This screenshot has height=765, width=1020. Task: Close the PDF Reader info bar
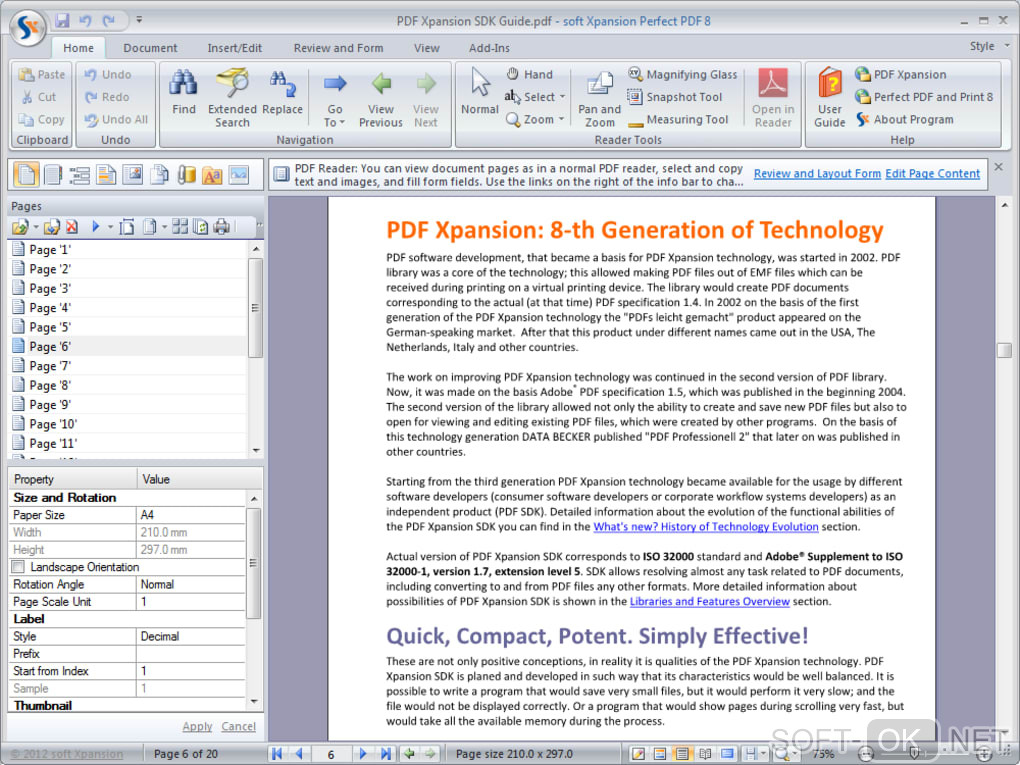999,167
